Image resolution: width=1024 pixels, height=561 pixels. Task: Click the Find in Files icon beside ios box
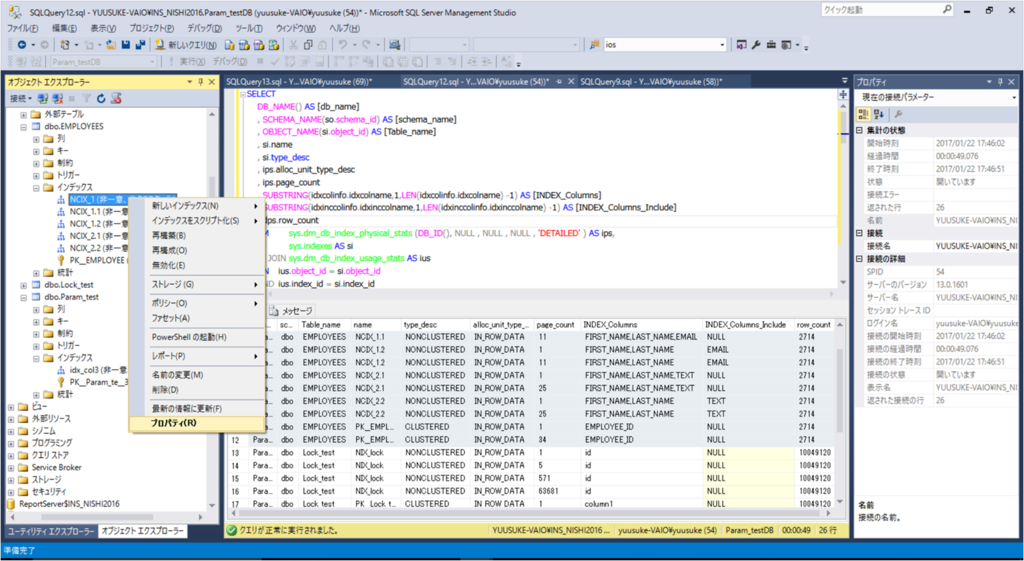594,45
